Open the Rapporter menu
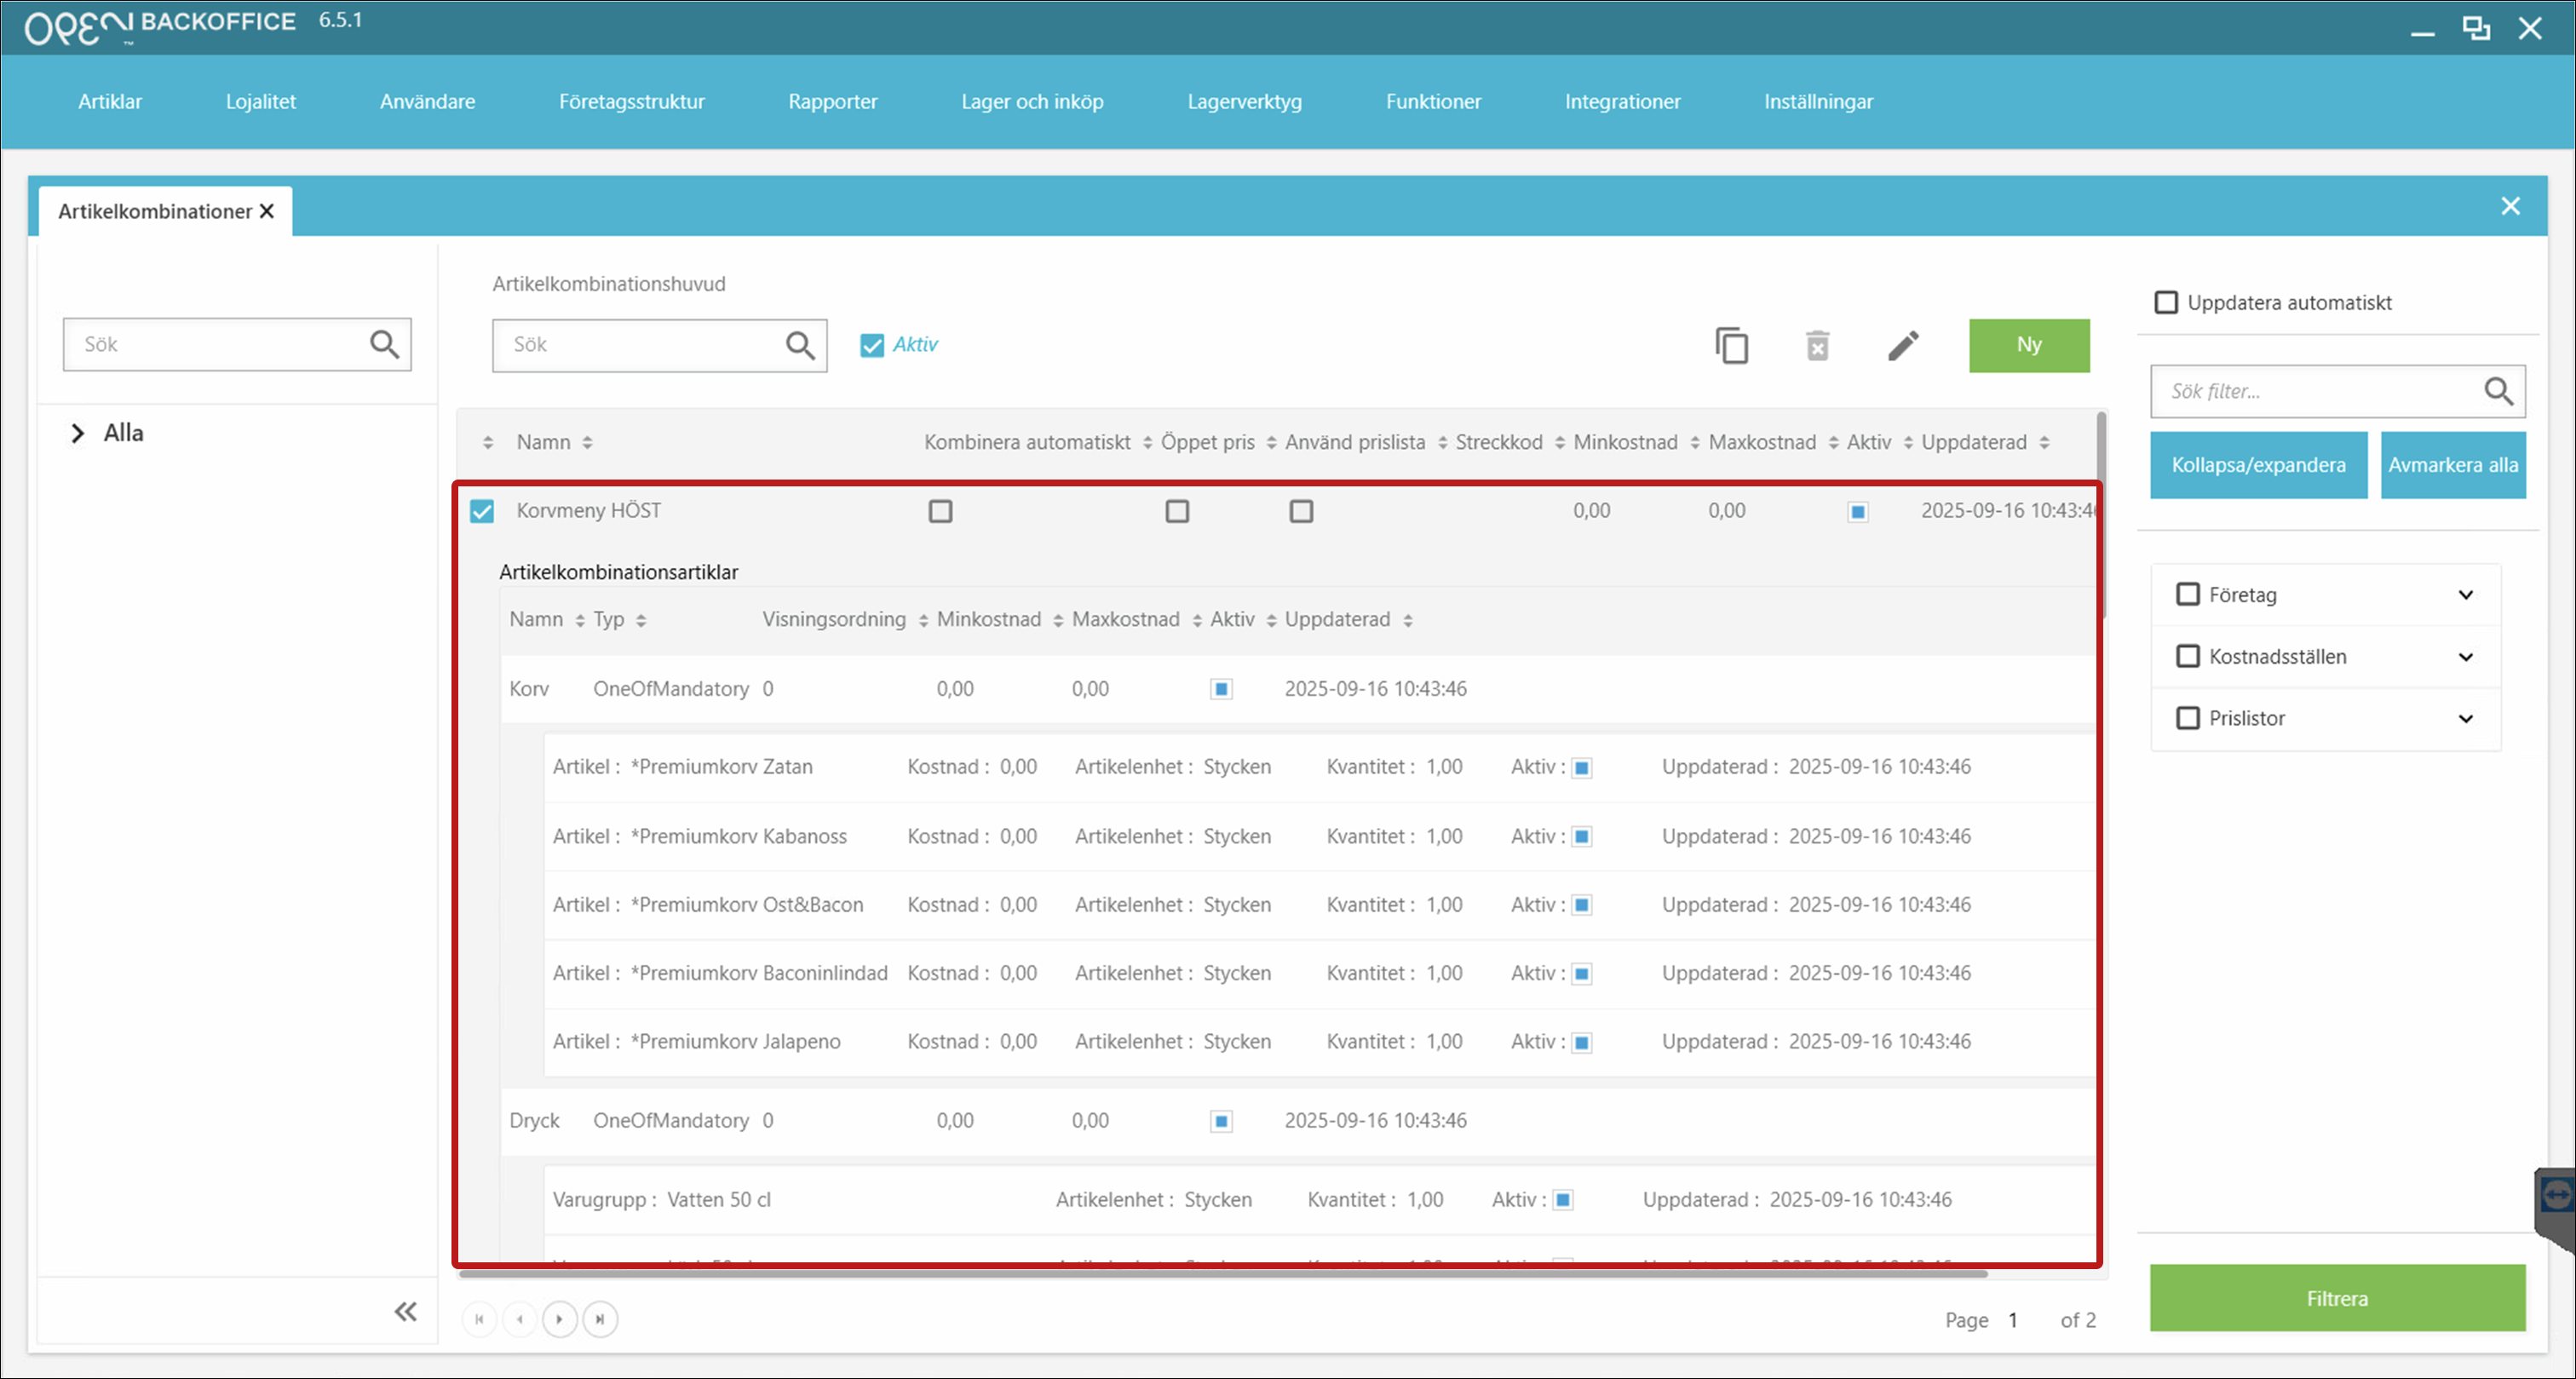 (832, 102)
